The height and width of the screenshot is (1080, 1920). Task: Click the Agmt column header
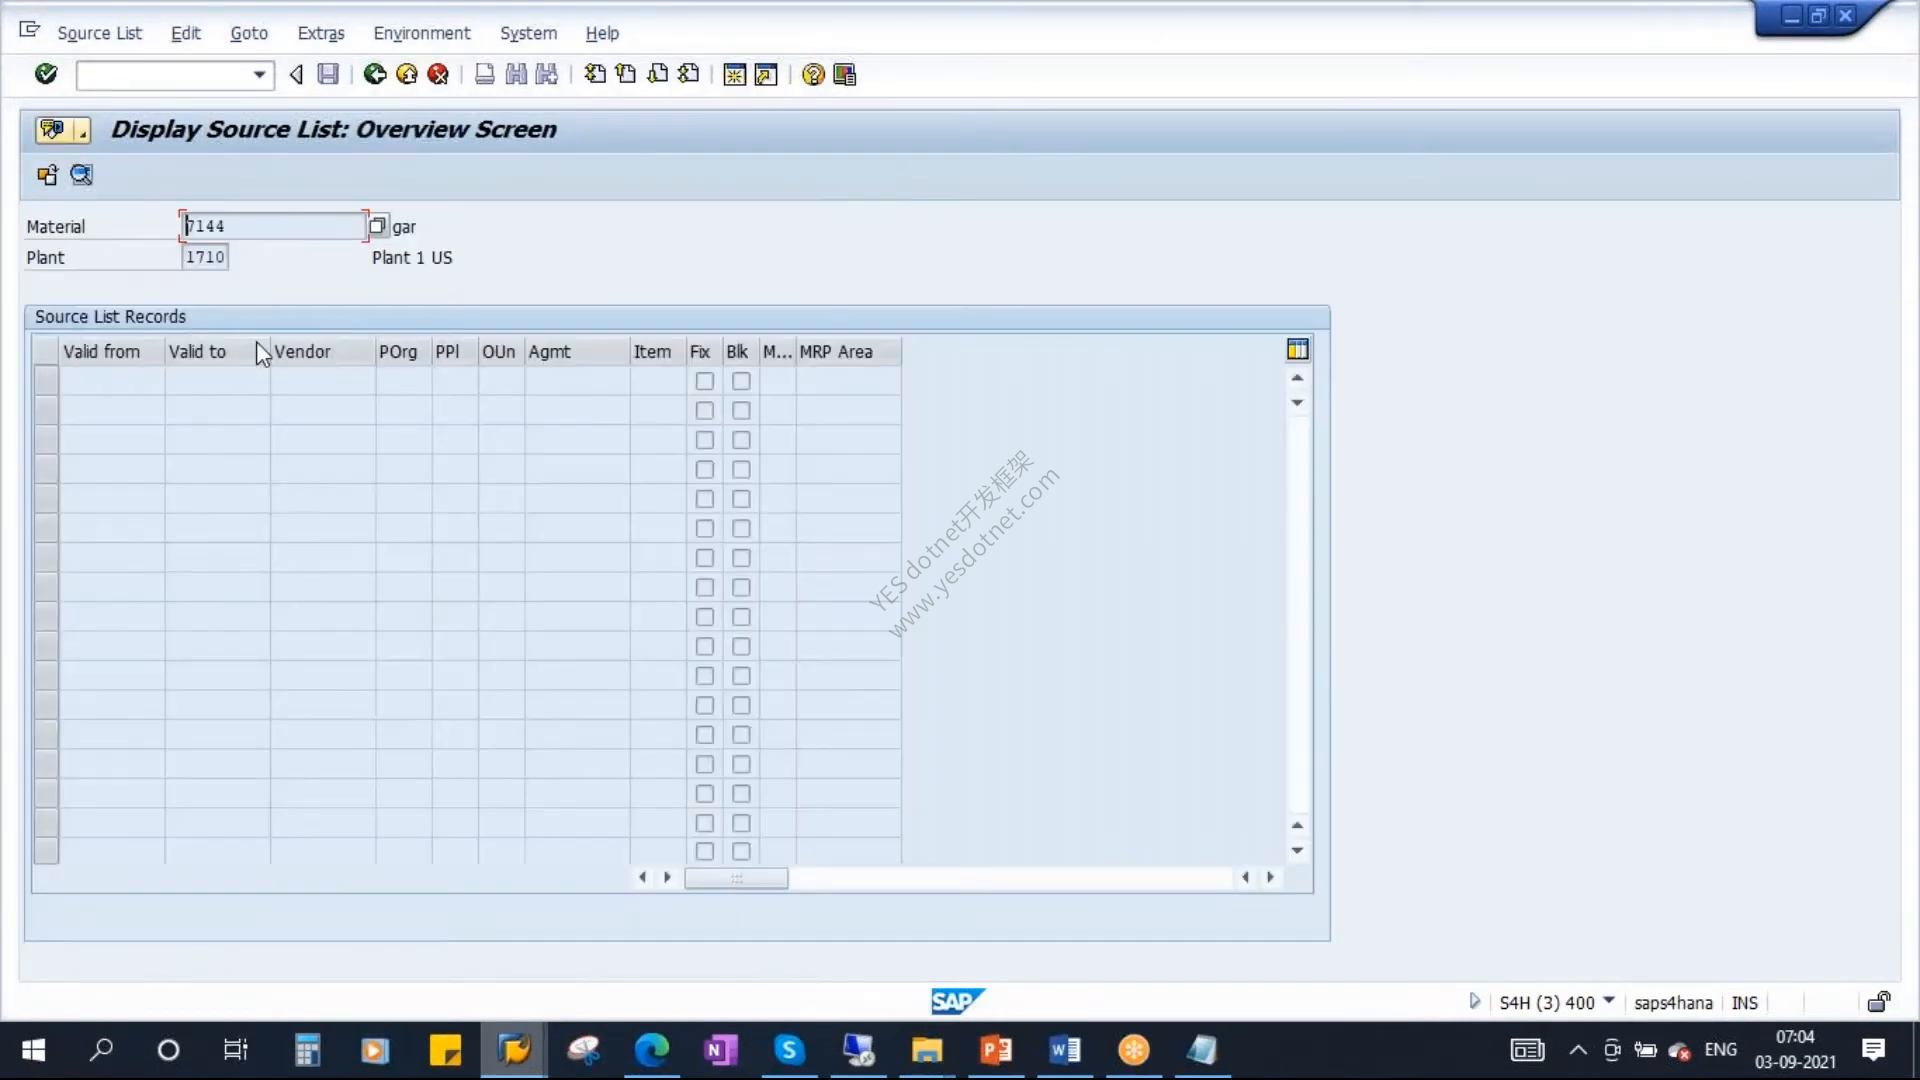point(577,352)
